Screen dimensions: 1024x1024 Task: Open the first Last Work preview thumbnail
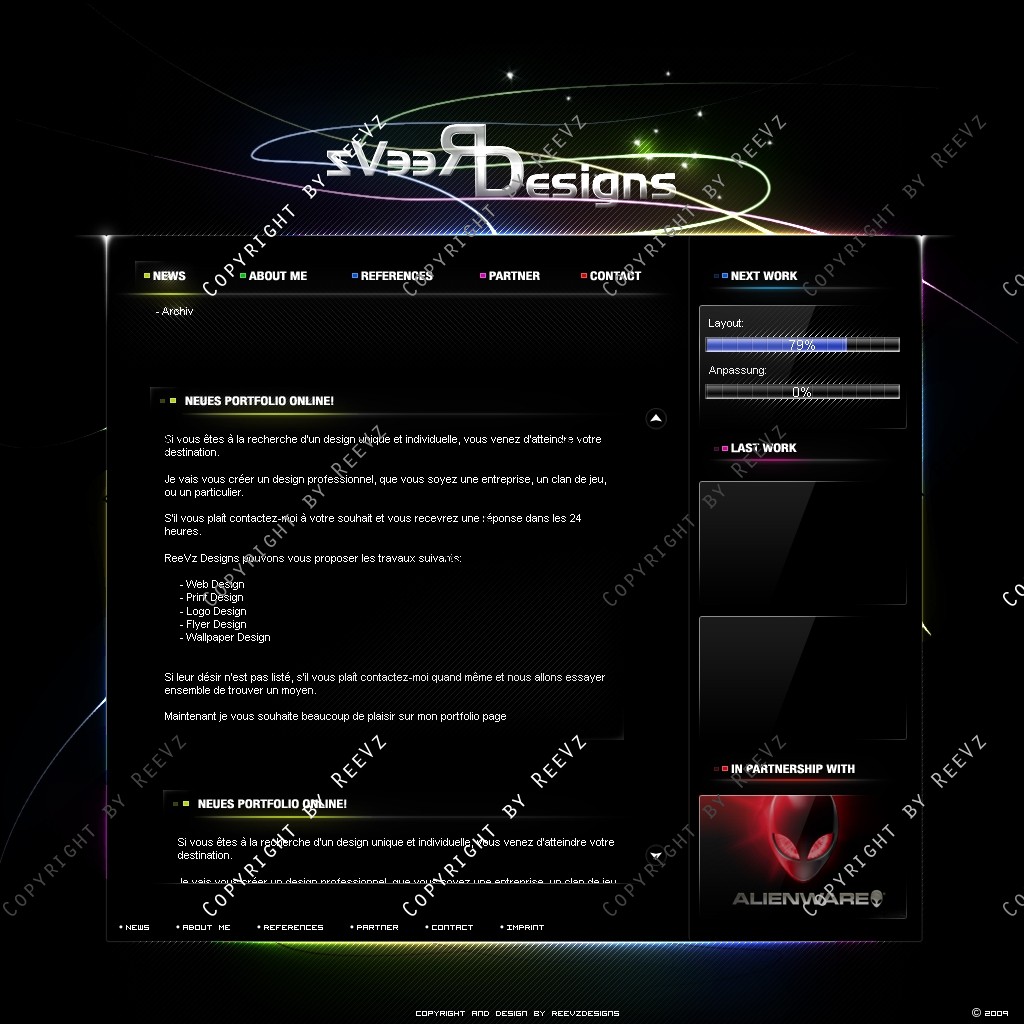coord(802,543)
